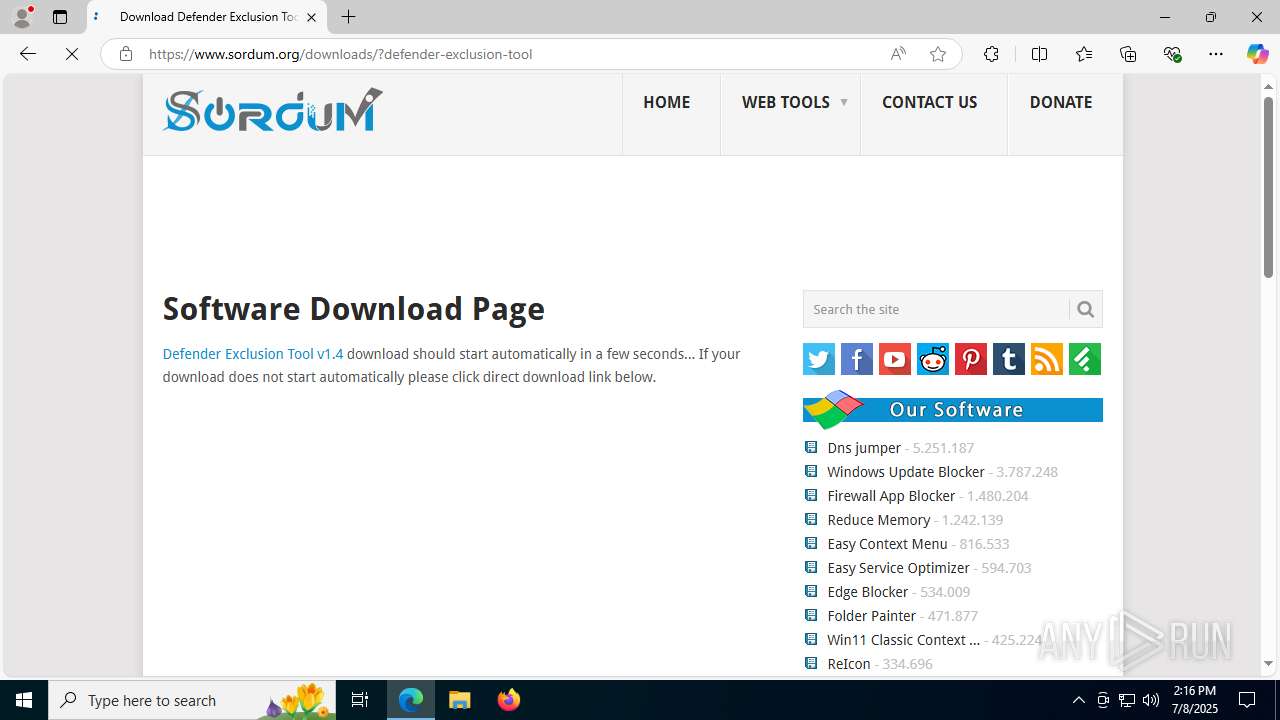The height and width of the screenshot is (720, 1280).
Task: Open the Edge Blocker link
Action: pyautogui.click(x=868, y=592)
